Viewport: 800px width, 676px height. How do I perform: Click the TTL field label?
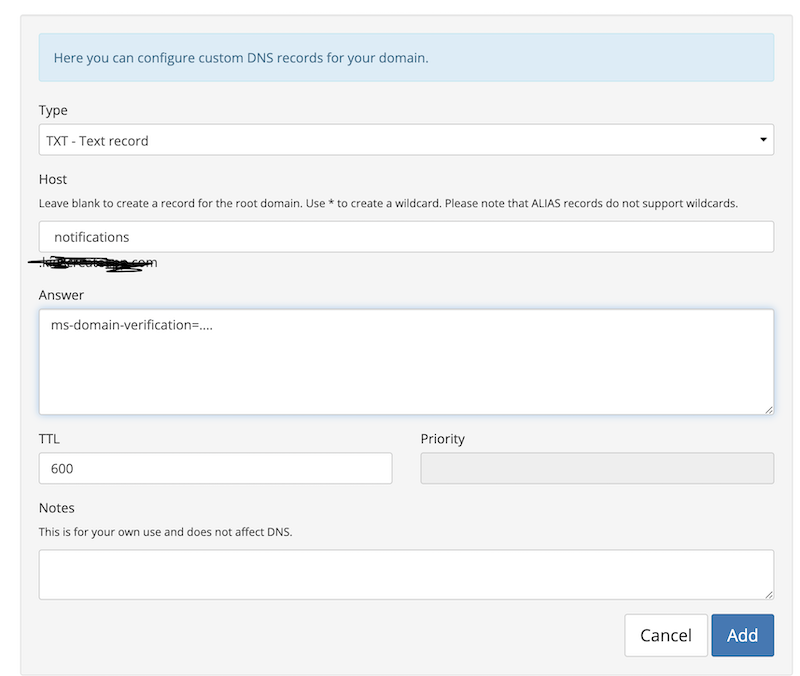50,438
